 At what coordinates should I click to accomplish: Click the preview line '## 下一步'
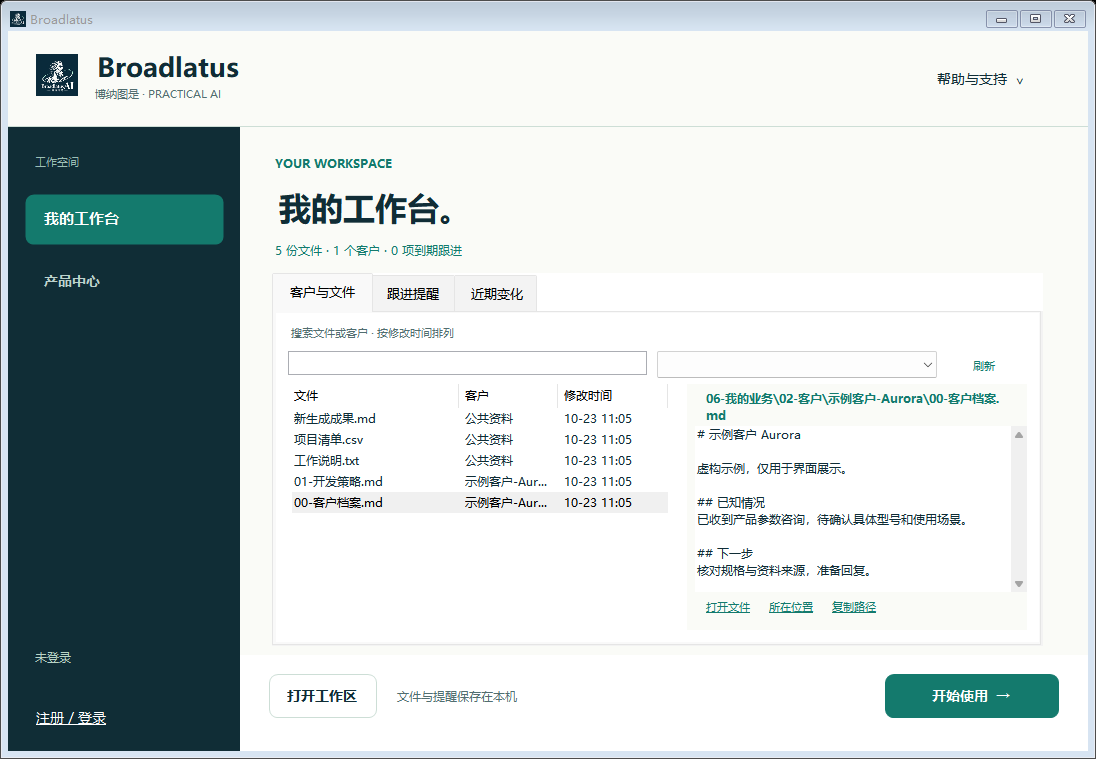click(x=725, y=554)
